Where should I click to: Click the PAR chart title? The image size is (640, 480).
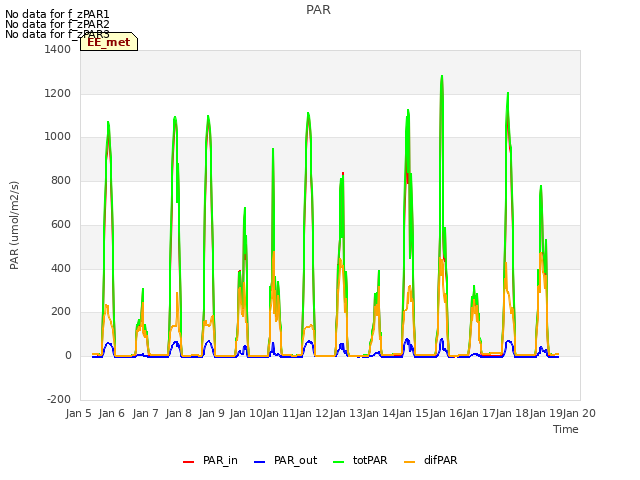click(x=318, y=10)
